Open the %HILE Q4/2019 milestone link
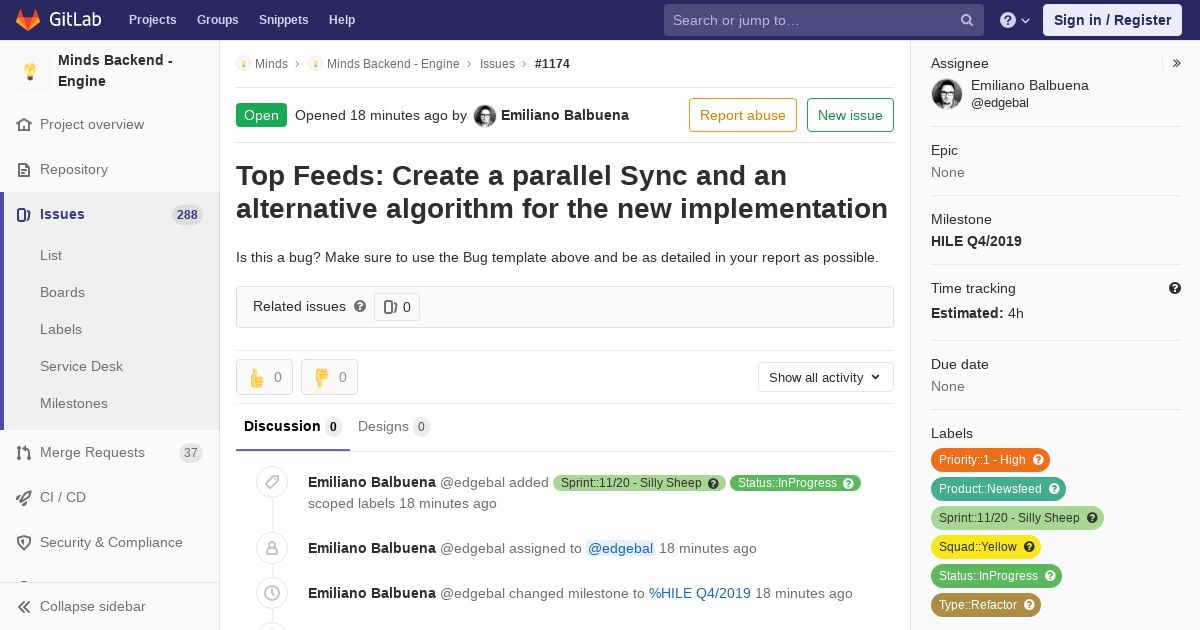The image size is (1200, 630). [x=700, y=593]
